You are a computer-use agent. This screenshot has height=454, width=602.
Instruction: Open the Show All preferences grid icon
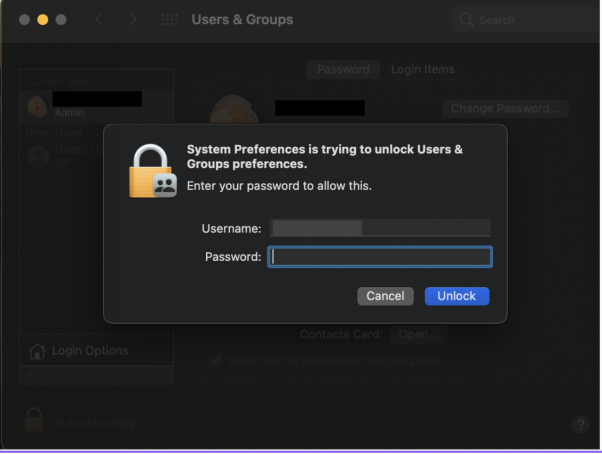coord(170,20)
